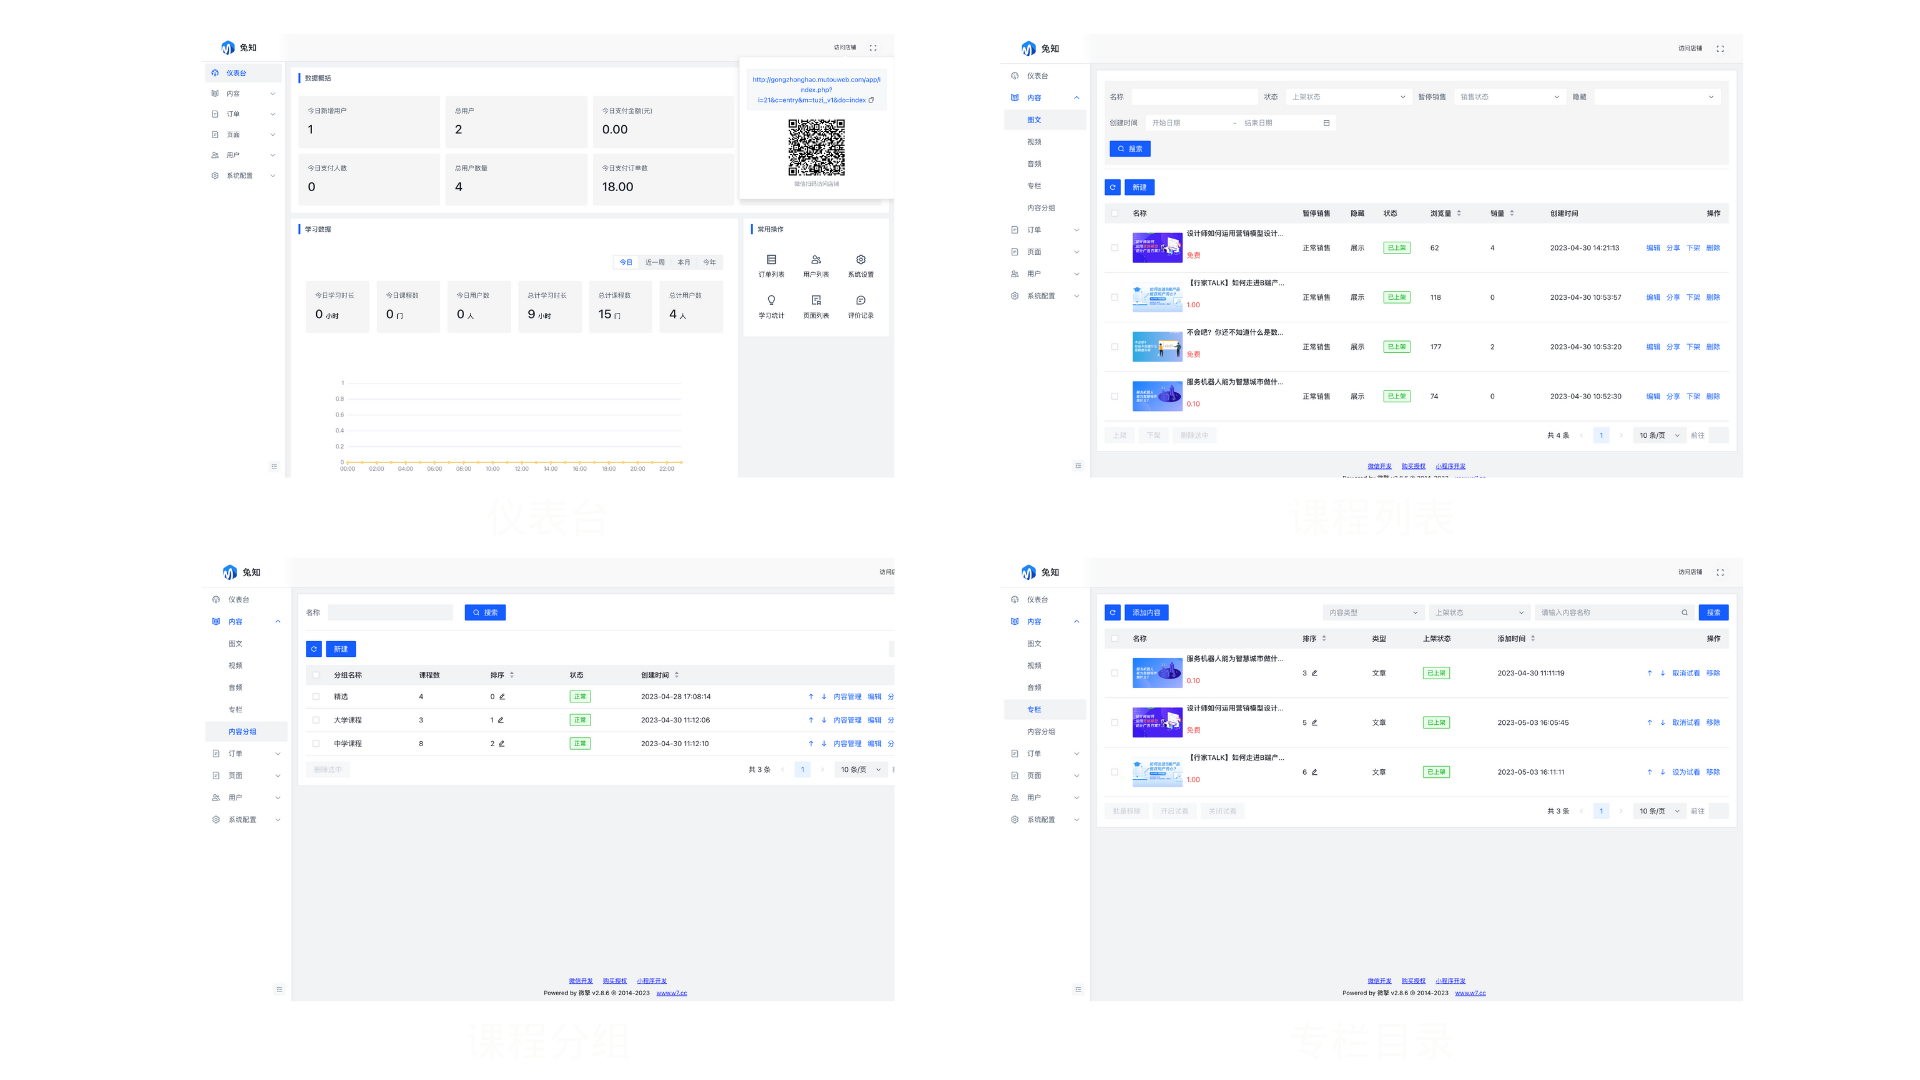
Task: Open the 学习统计 lightbulb shortcut on the dashboard
Action: click(771, 300)
